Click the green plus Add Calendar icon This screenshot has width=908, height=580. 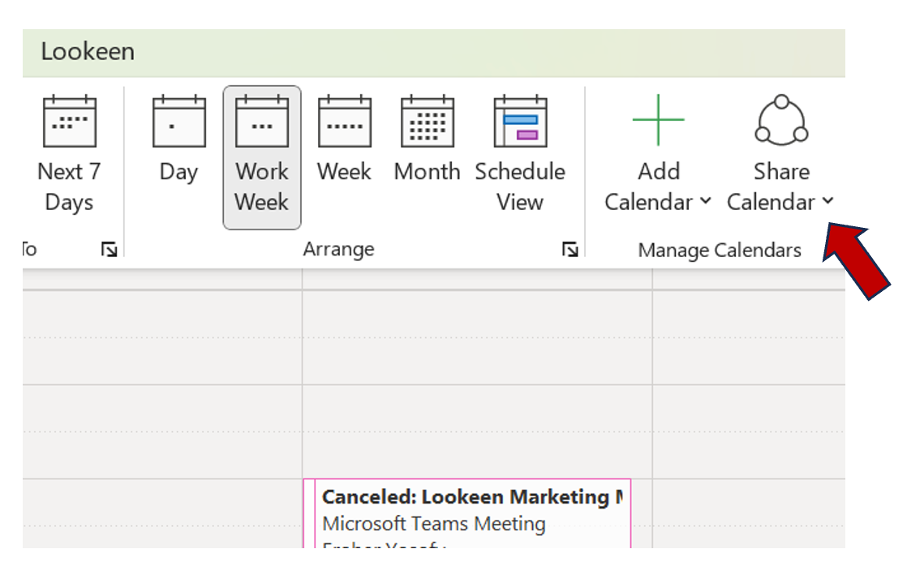pyautogui.click(x=658, y=120)
